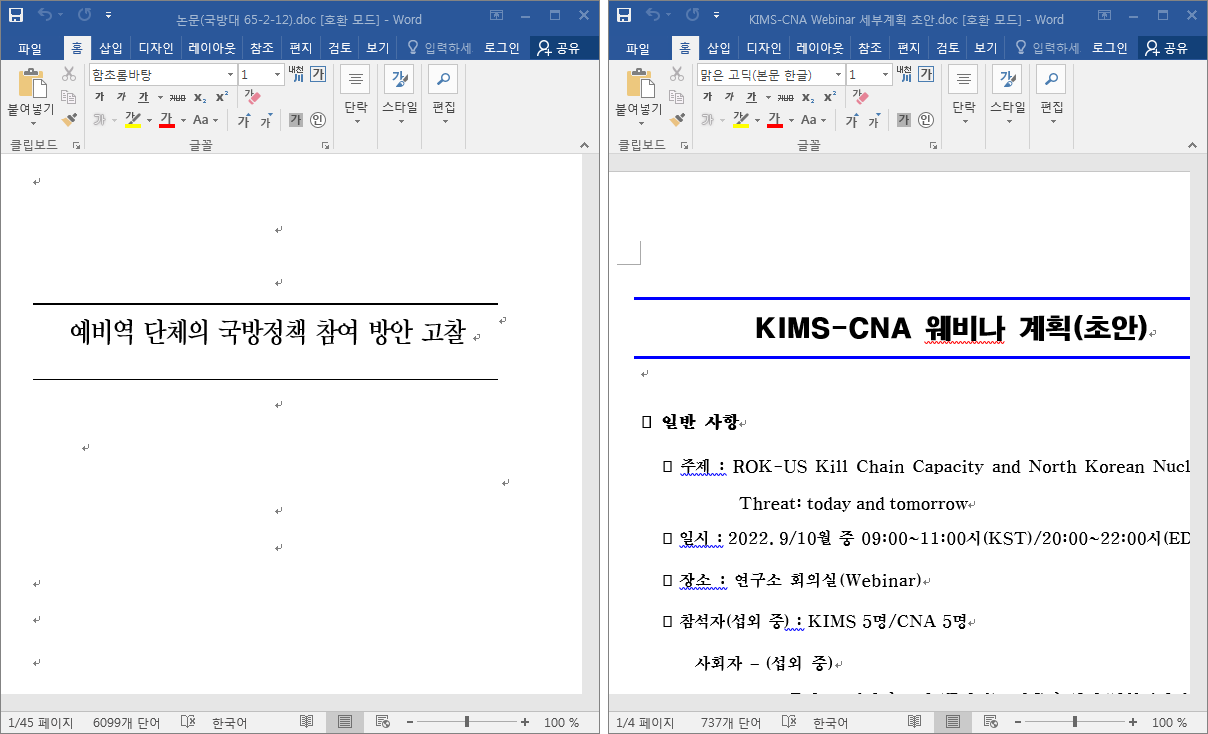Click zoom out minus in KIMS-CNA status bar
1208x734 pixels.
[1018, 722]
